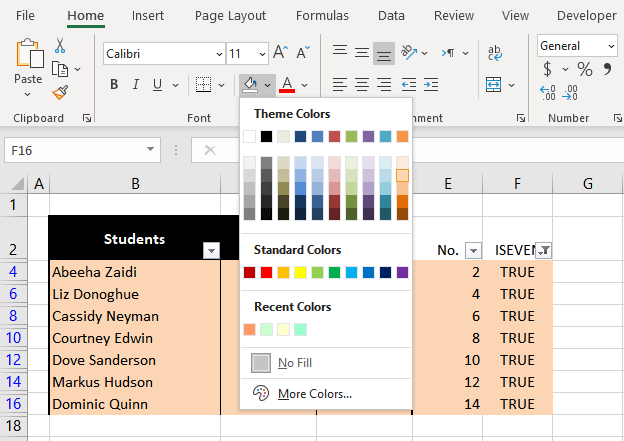Toggle Bold formatting
624x441 pixels.
coord(114,84)
